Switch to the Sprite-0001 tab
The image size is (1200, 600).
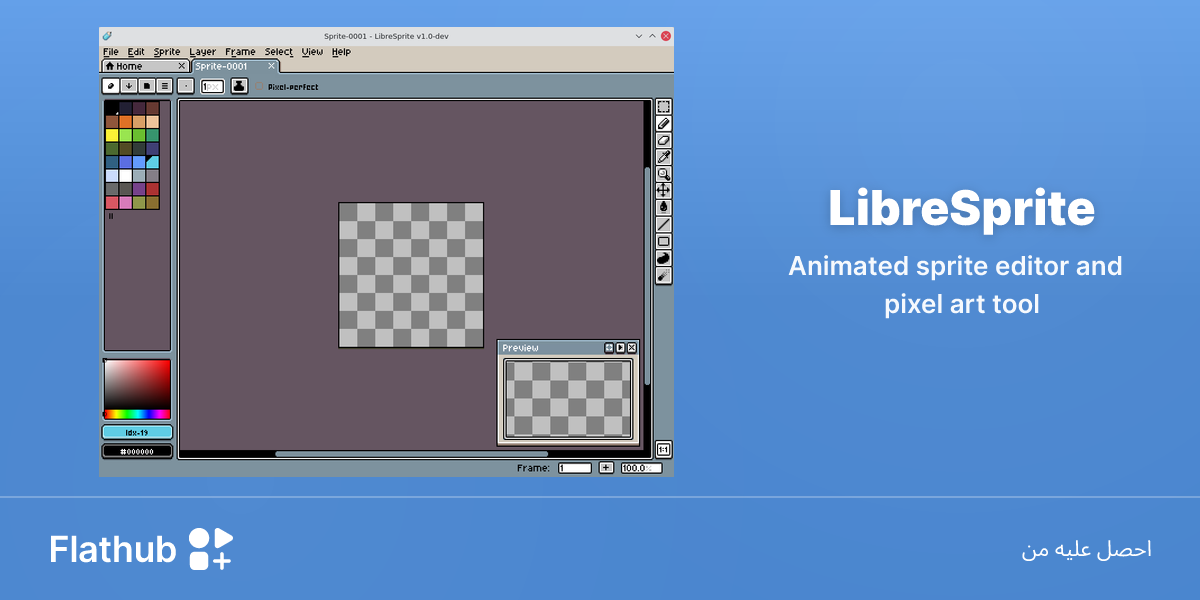(235, 66)
